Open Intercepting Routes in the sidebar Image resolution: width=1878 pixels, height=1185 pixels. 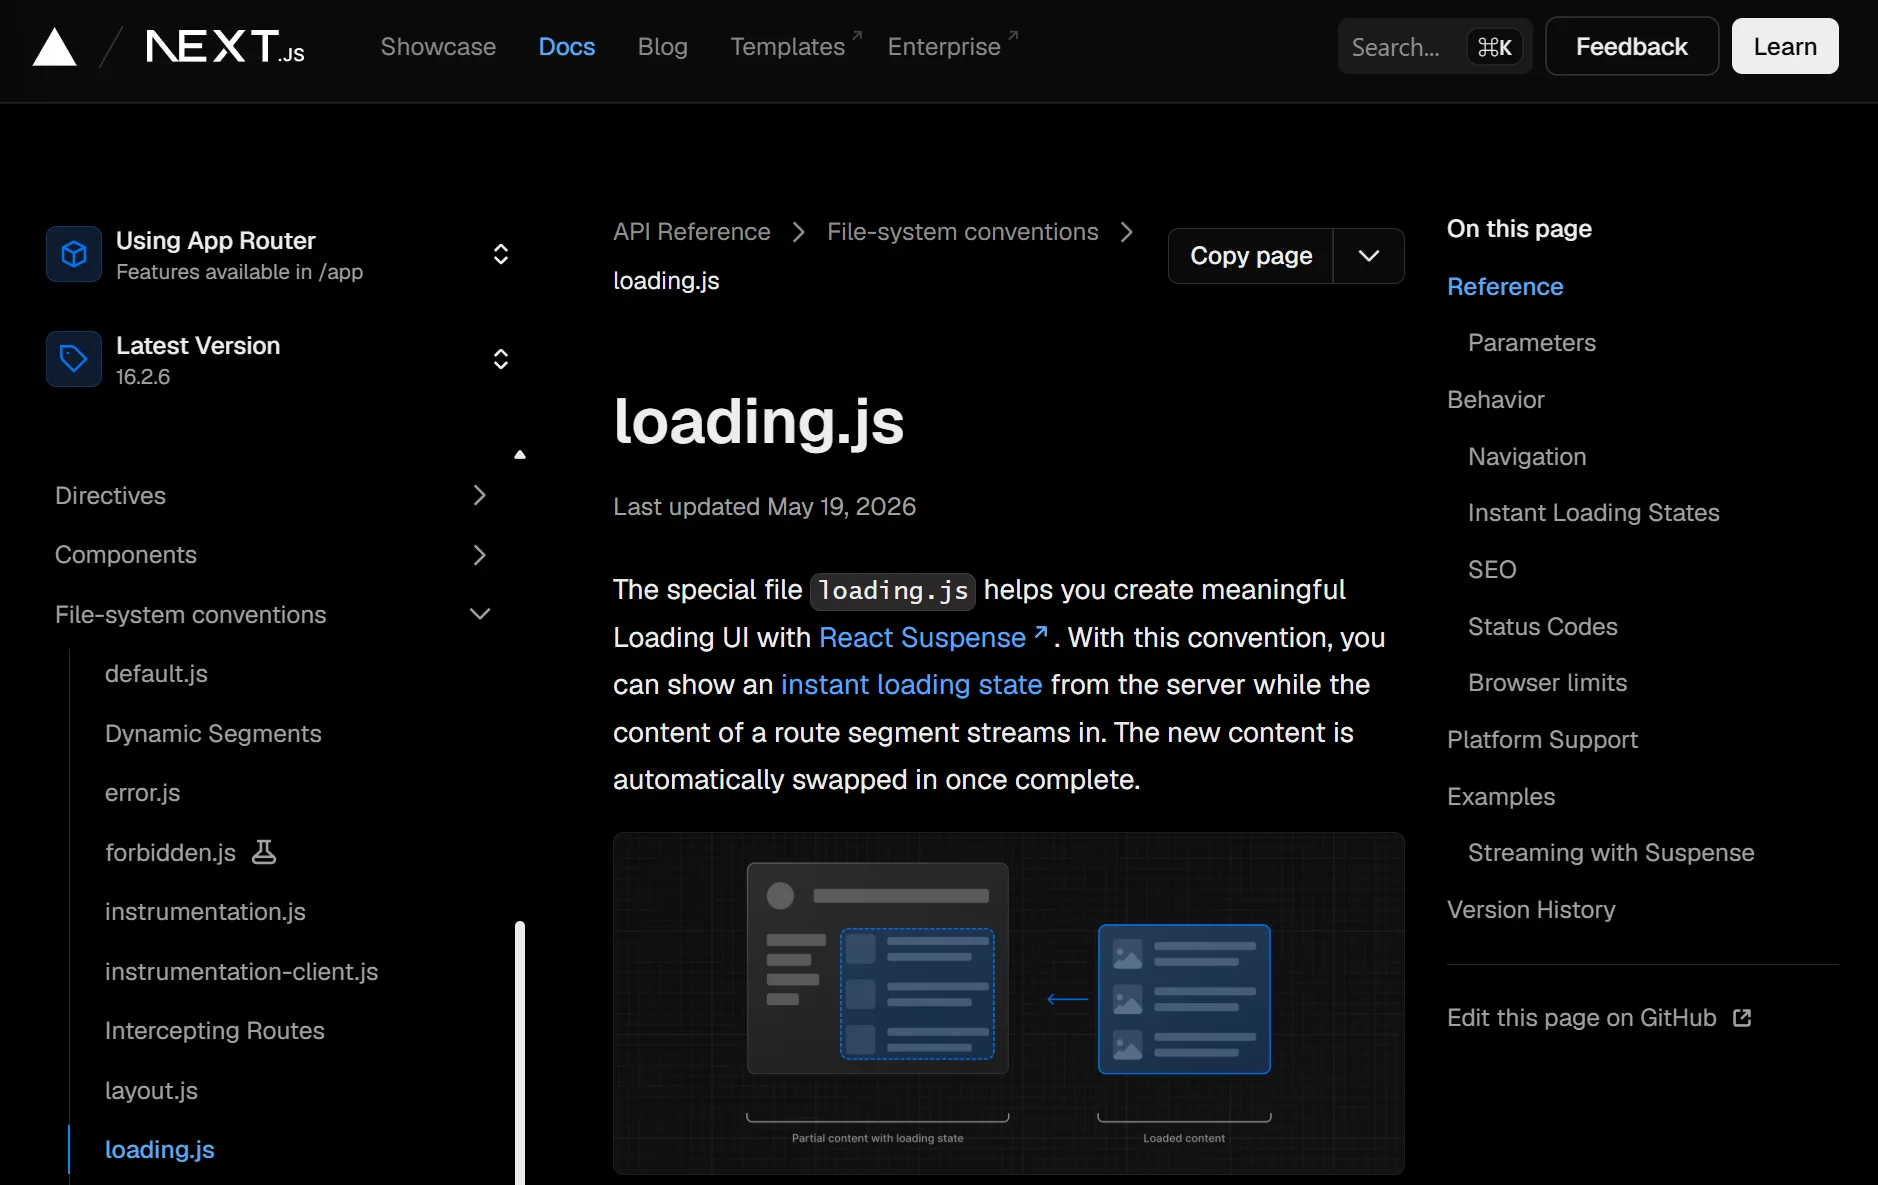click(x=215, y=1031)
